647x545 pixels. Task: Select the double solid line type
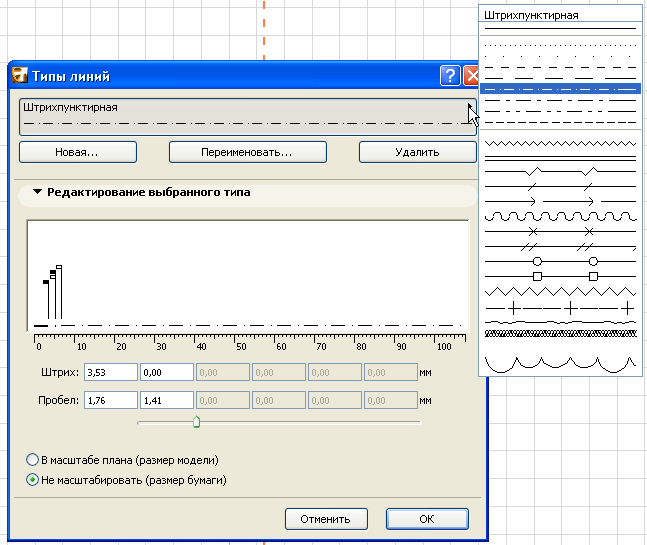pyautogui.click(x=560, y=158)
